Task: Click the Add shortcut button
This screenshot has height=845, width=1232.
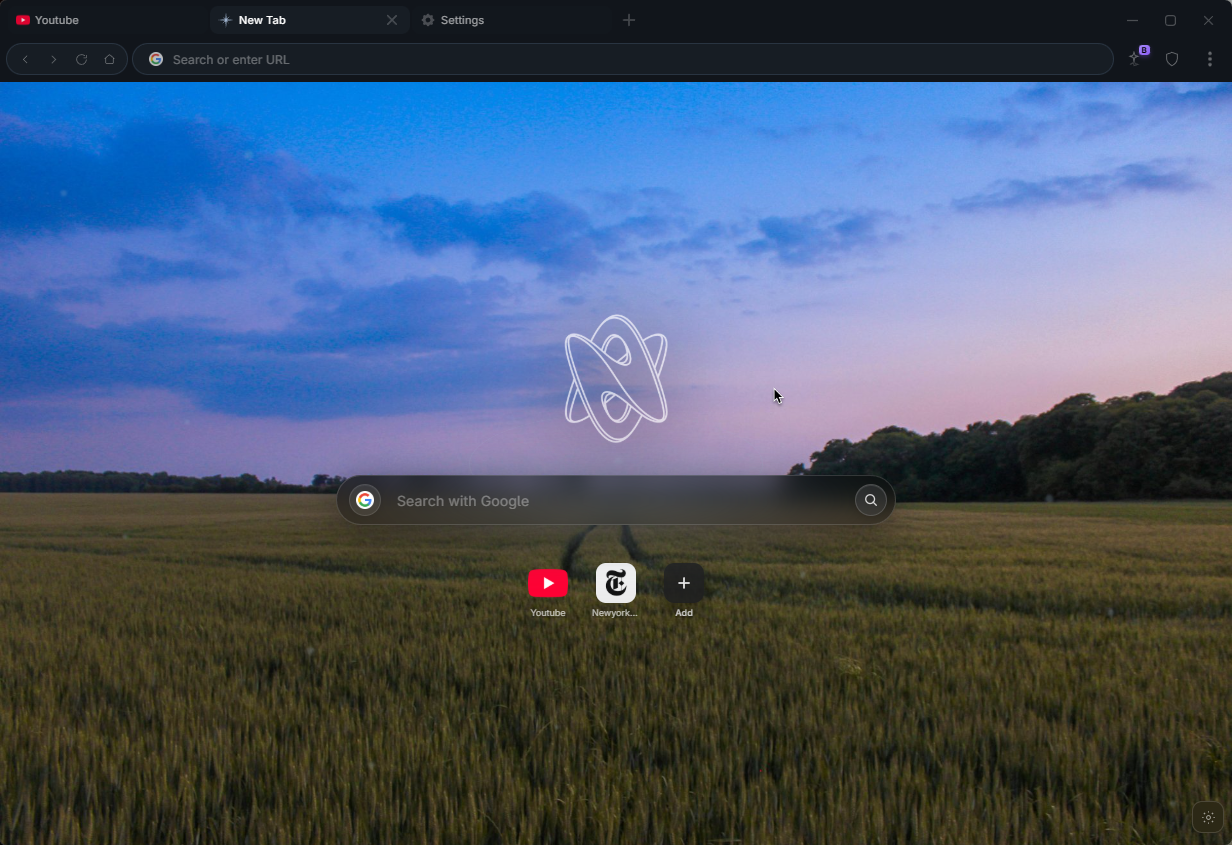Action: tap(683, 583)
